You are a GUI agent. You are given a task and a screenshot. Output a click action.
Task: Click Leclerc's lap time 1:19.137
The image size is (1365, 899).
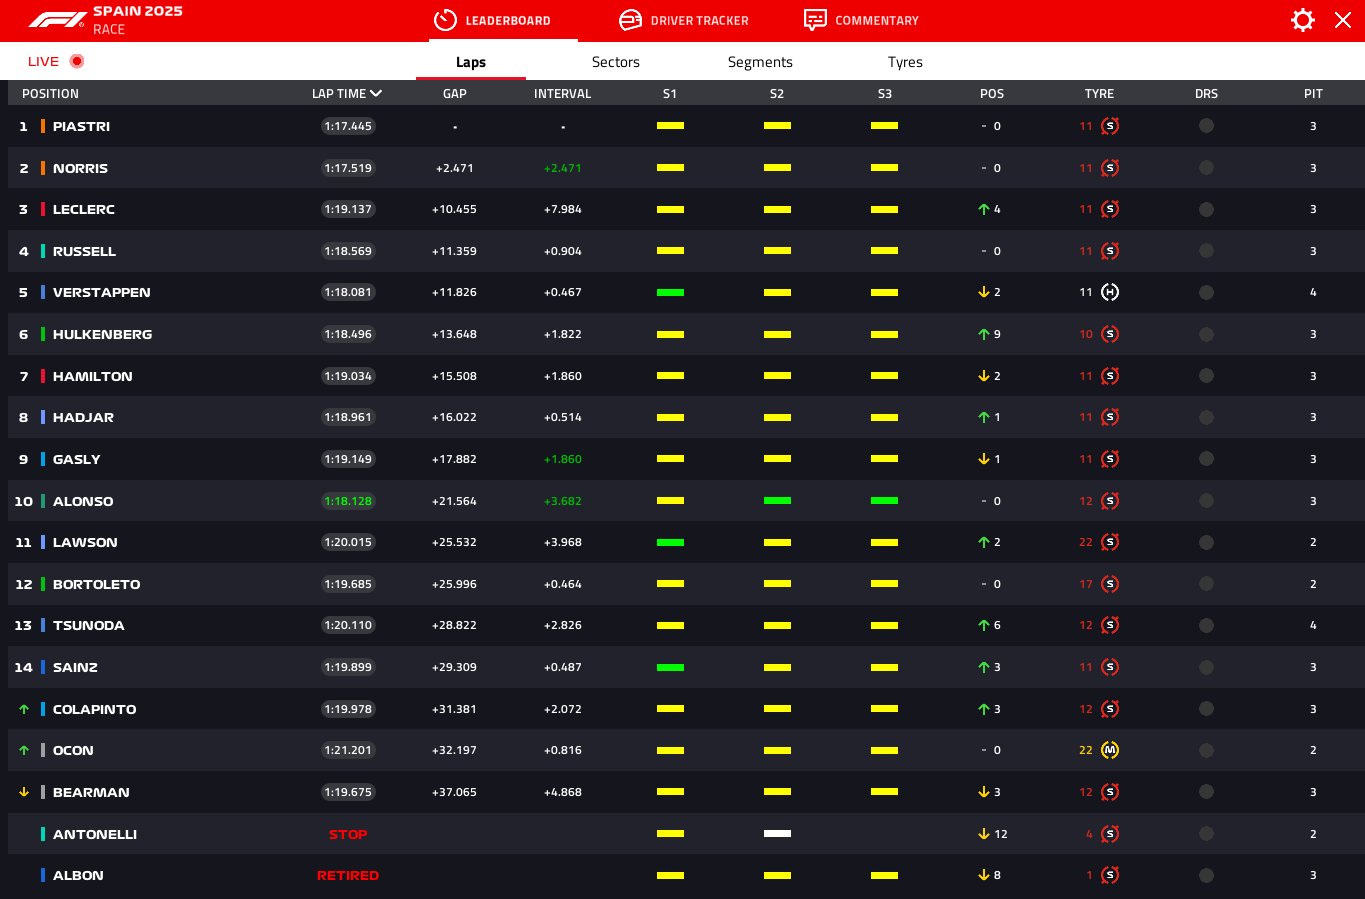[348, 209]
